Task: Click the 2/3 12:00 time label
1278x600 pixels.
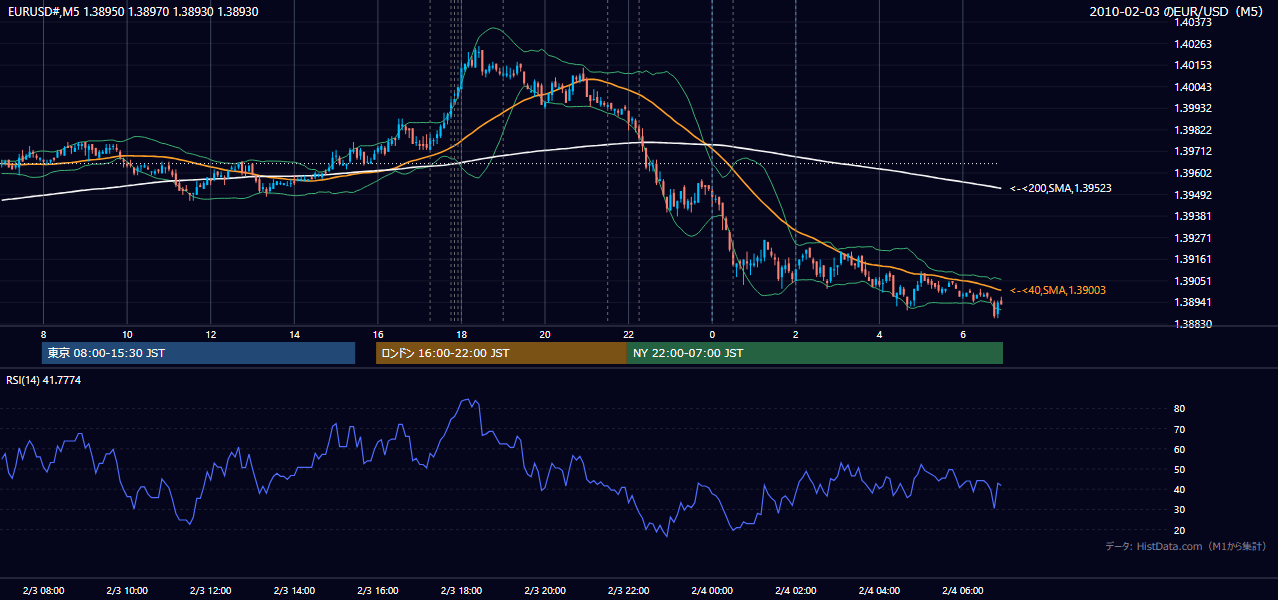Action: click(x=211, y=590)
